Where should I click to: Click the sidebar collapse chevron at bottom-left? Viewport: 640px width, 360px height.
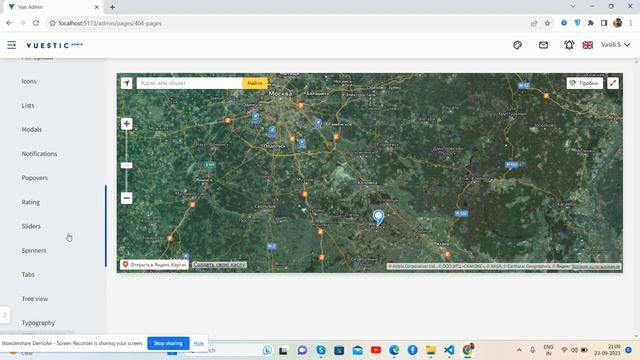tap(4, 315)
